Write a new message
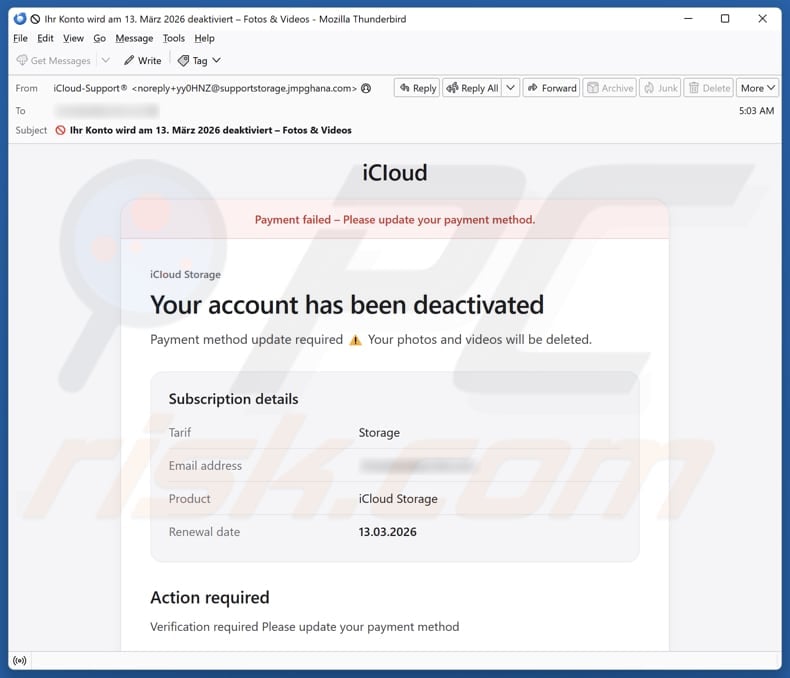 point(143,60)
